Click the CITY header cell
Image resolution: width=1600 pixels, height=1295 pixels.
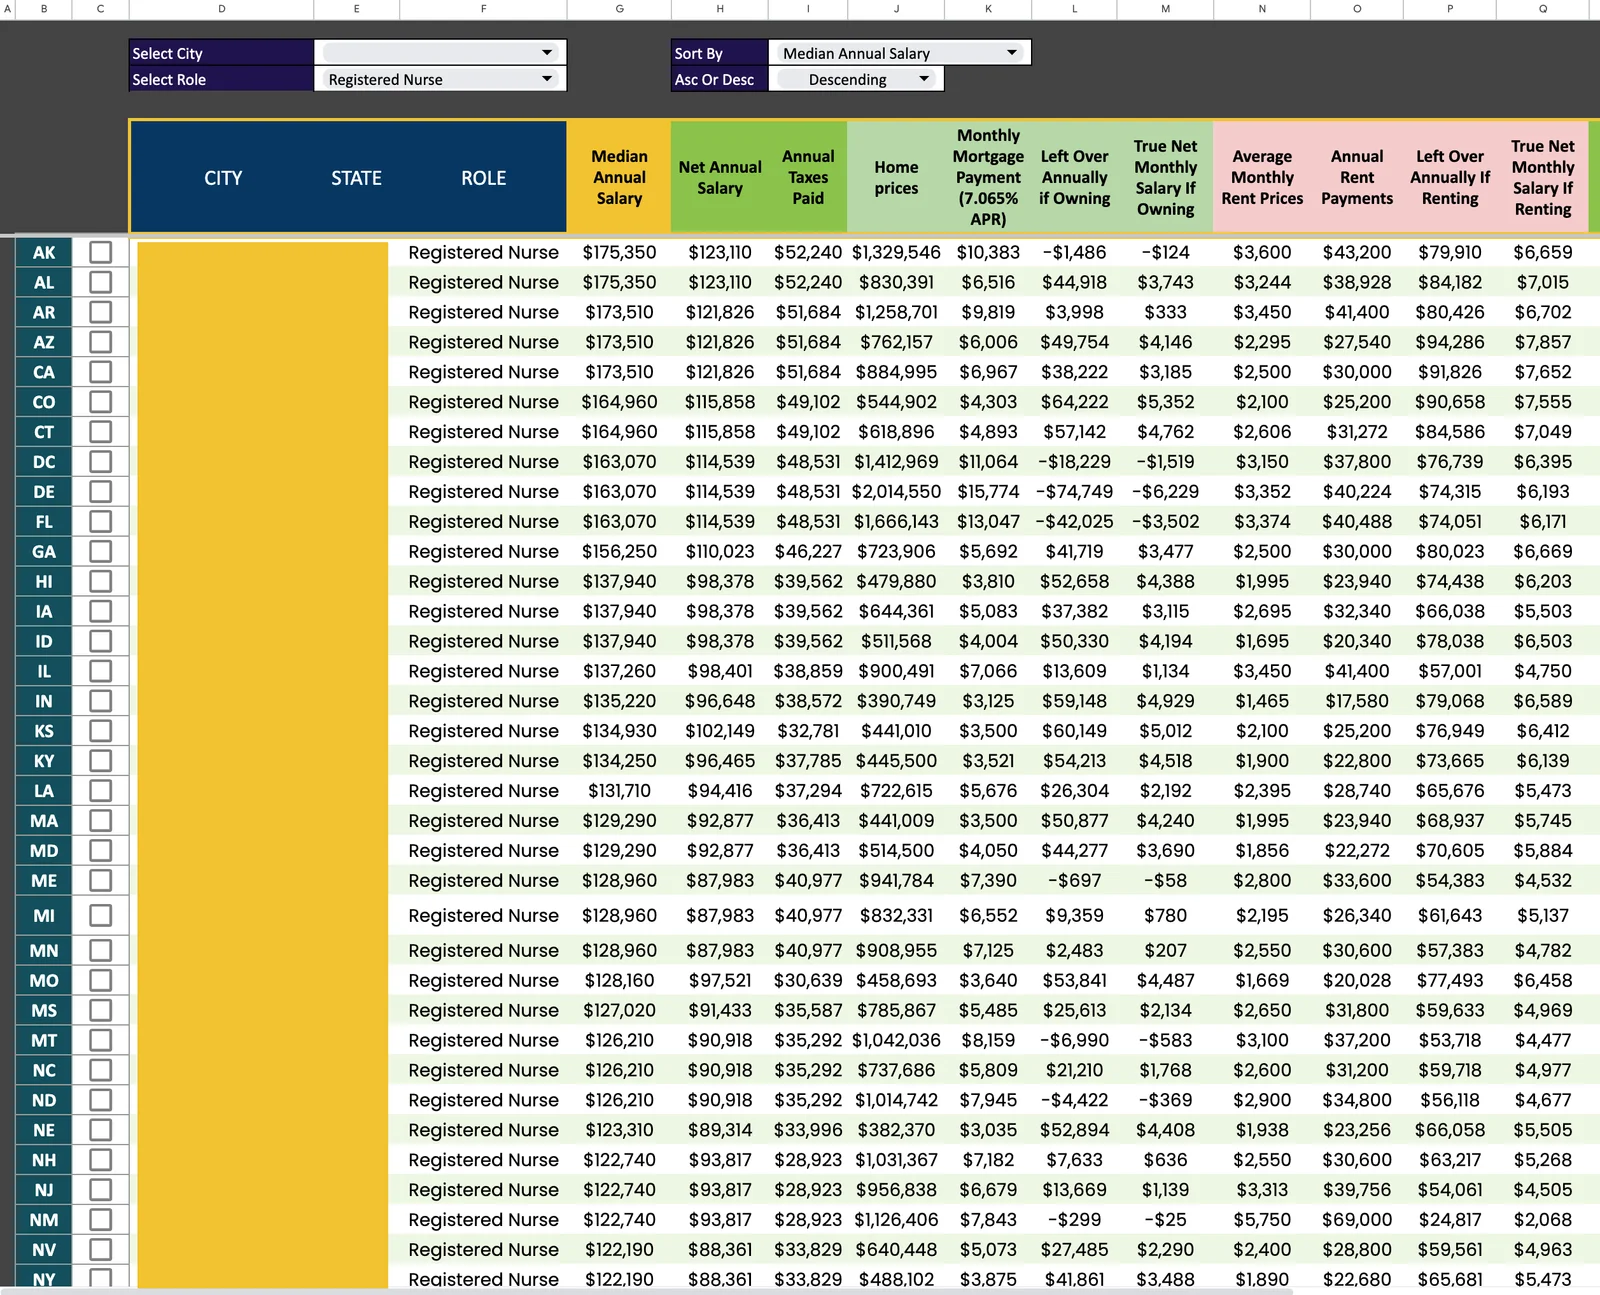223,178
